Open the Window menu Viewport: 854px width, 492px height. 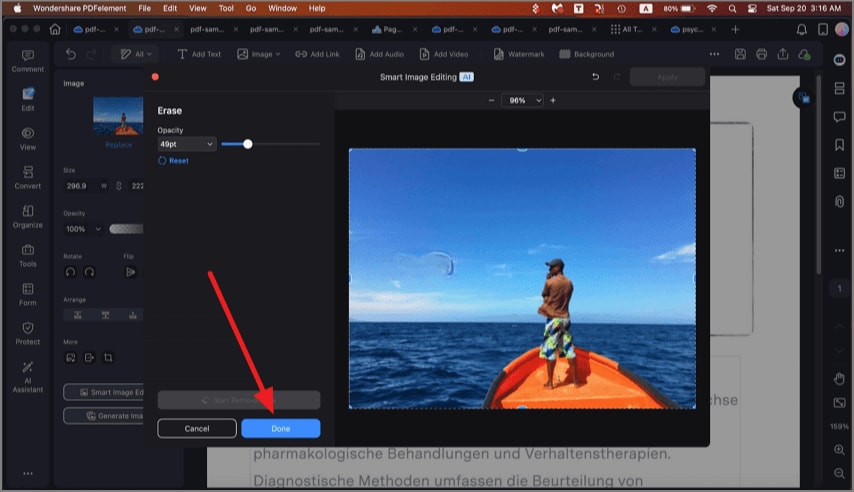click(x=282, y=8)
